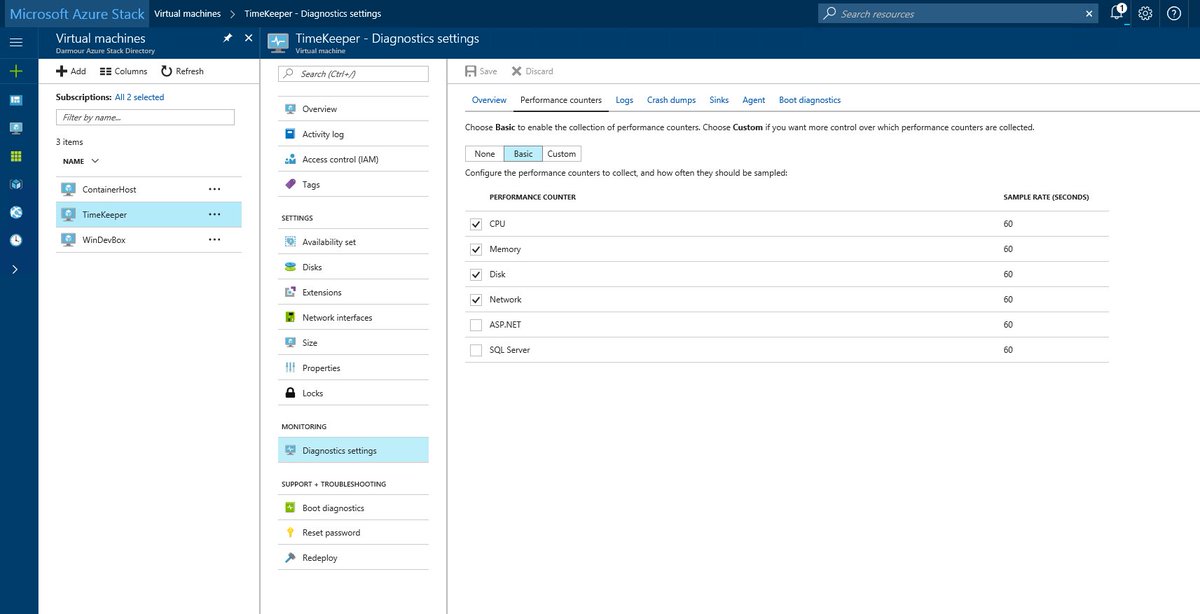Image resolution: width=1200 pixels, height=614 pixels.
Task: Open Availability set settings
Action: click(353, 242)
